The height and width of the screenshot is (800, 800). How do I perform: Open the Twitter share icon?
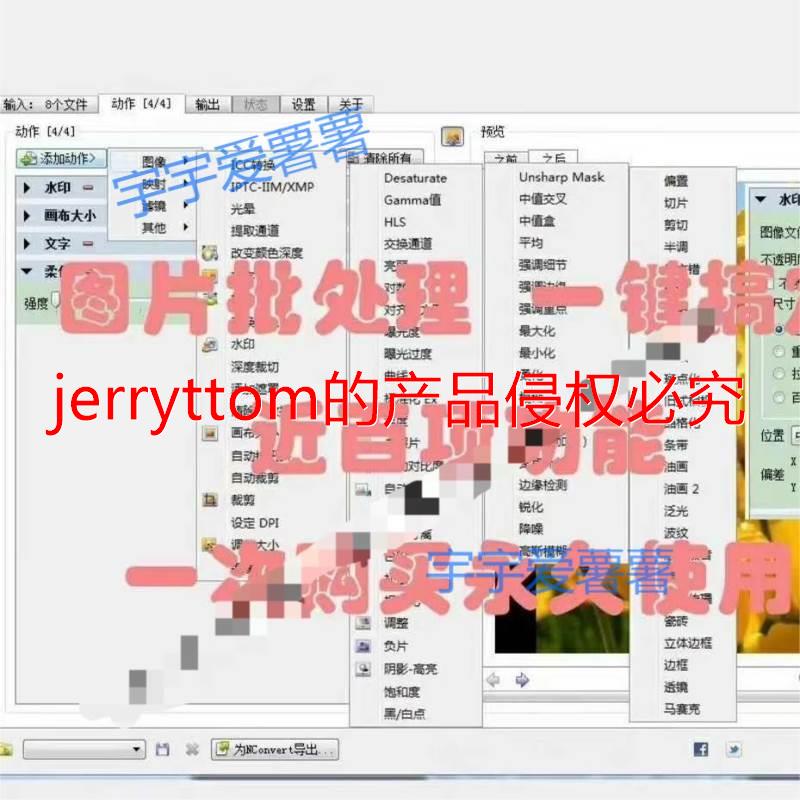(x=733, y=749)
